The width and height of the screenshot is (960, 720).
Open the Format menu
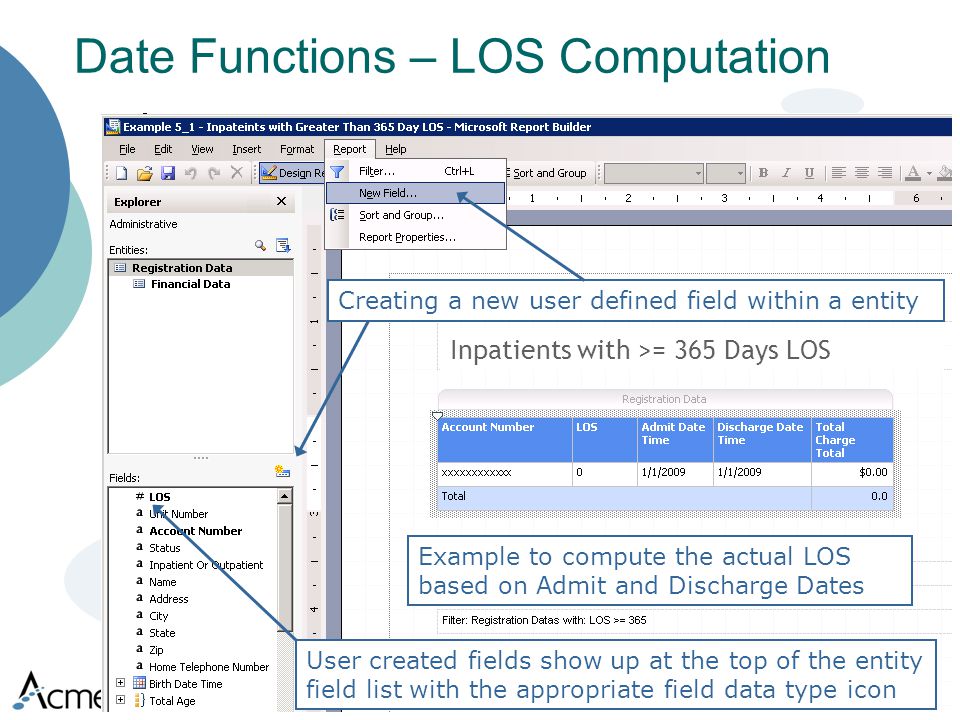(297, 149)
